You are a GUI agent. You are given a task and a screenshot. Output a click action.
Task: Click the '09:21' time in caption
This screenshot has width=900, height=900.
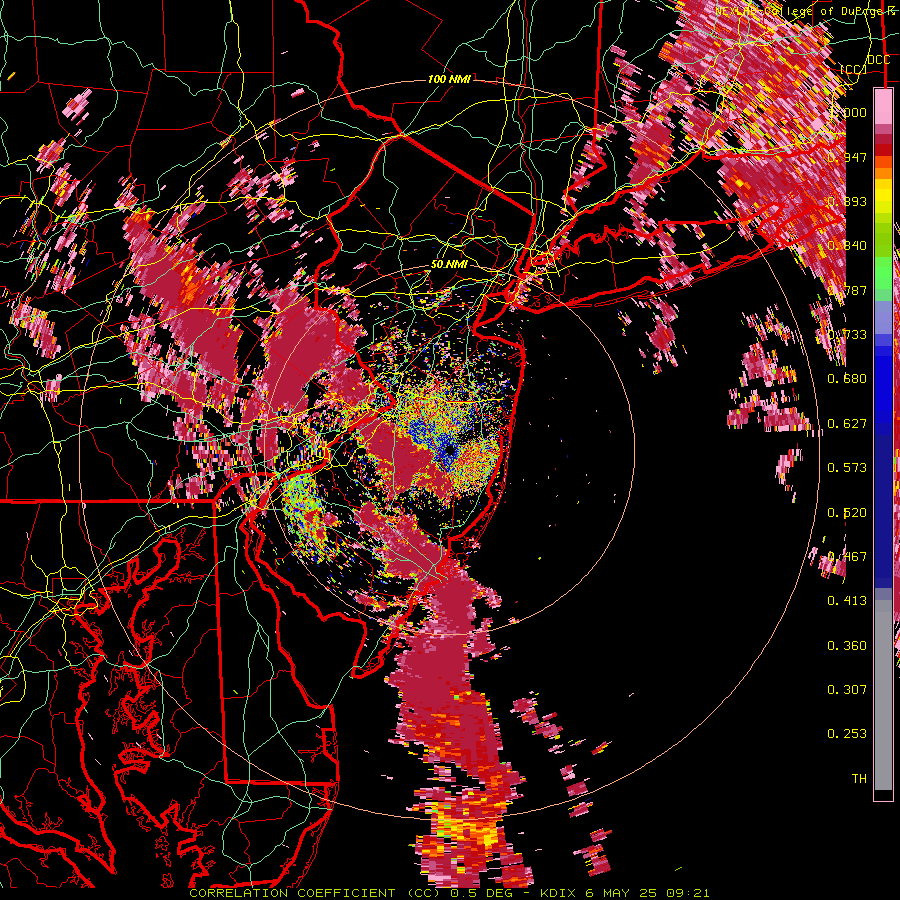688,893
